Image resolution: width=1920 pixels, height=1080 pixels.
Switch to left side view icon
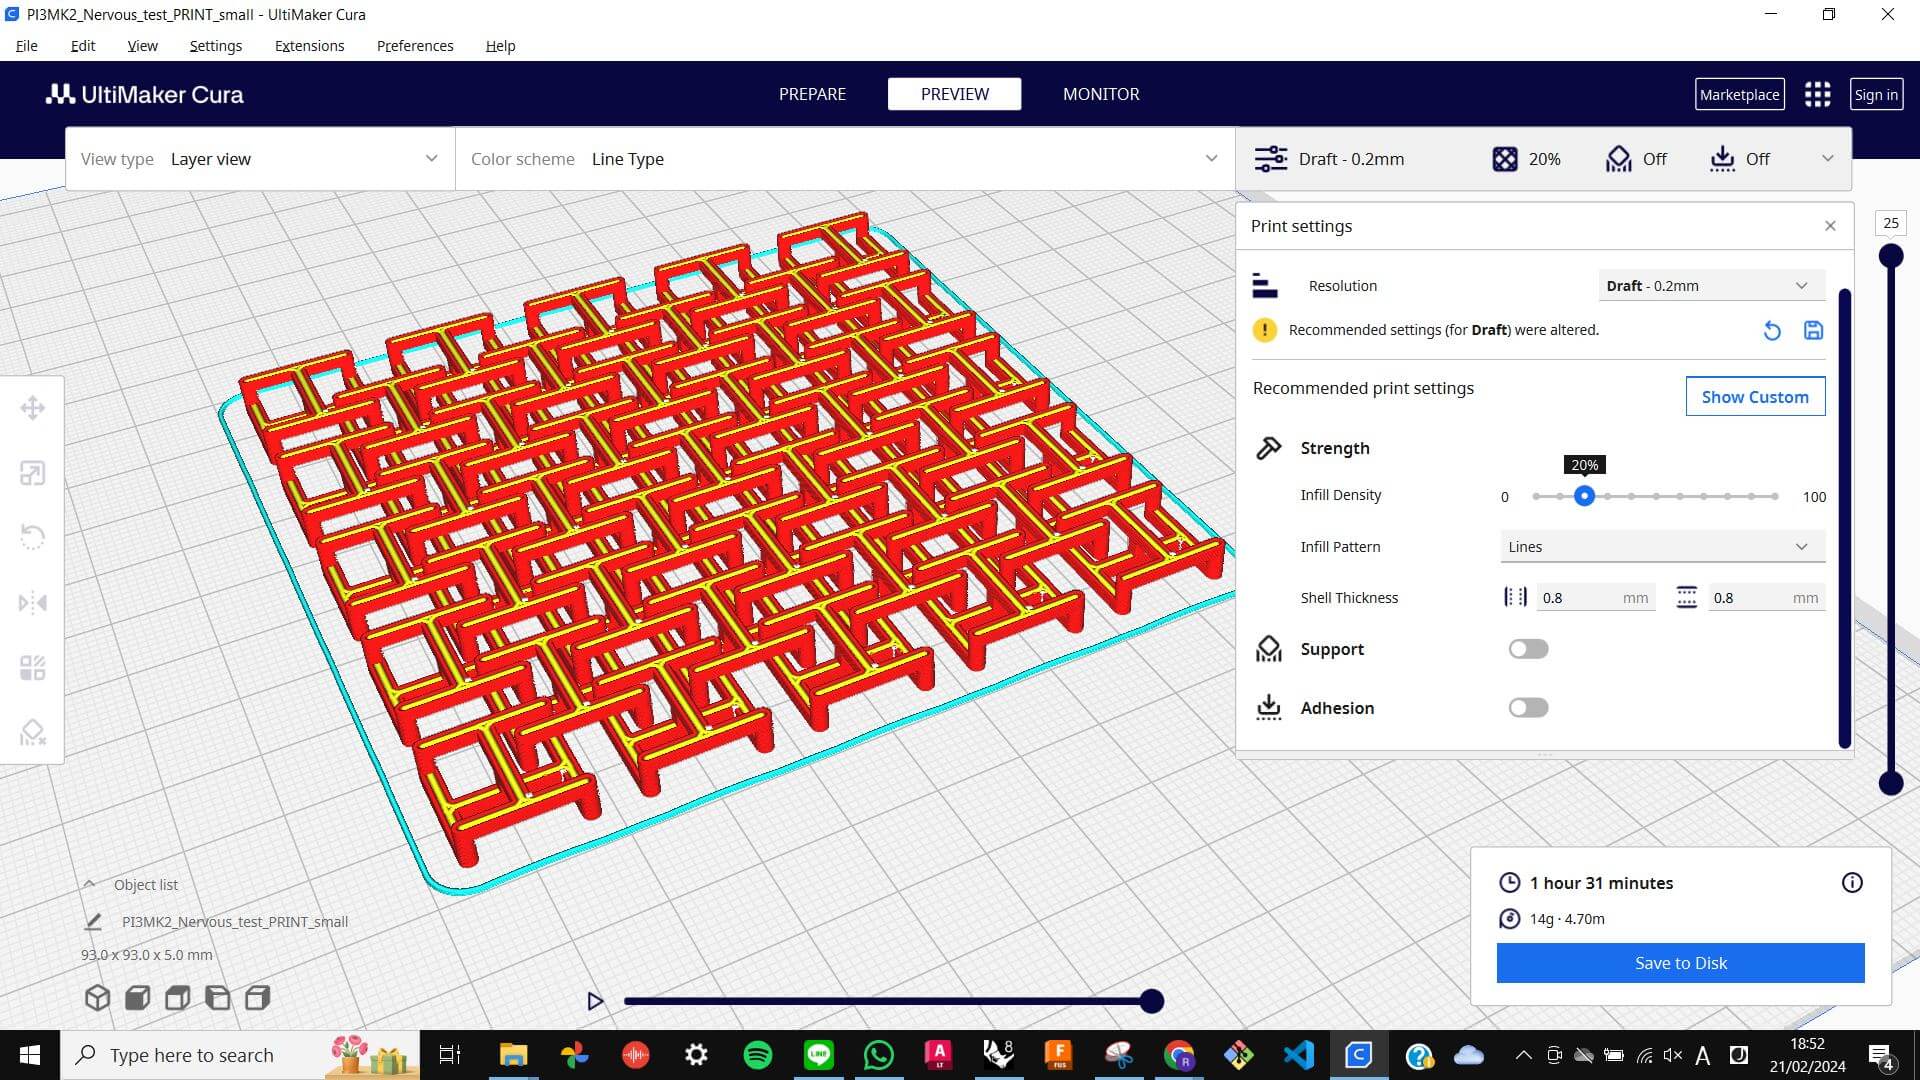coord(217,998)
